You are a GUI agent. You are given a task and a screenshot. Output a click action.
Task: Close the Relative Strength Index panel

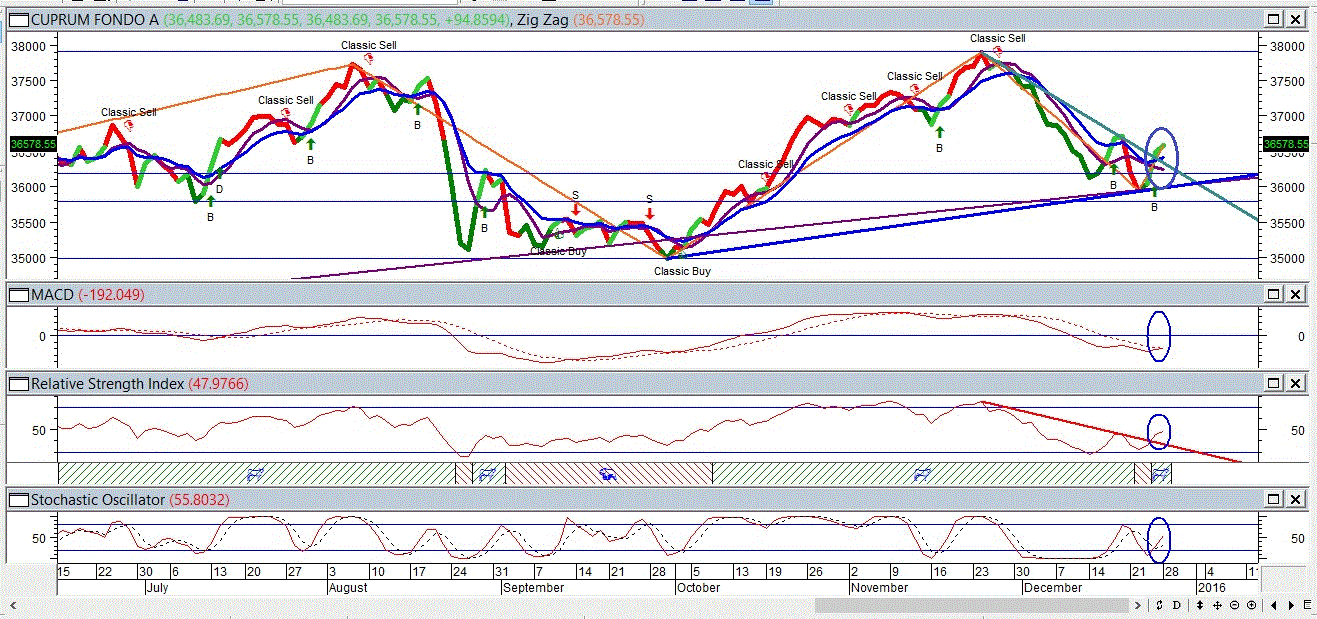(1296, 383)
